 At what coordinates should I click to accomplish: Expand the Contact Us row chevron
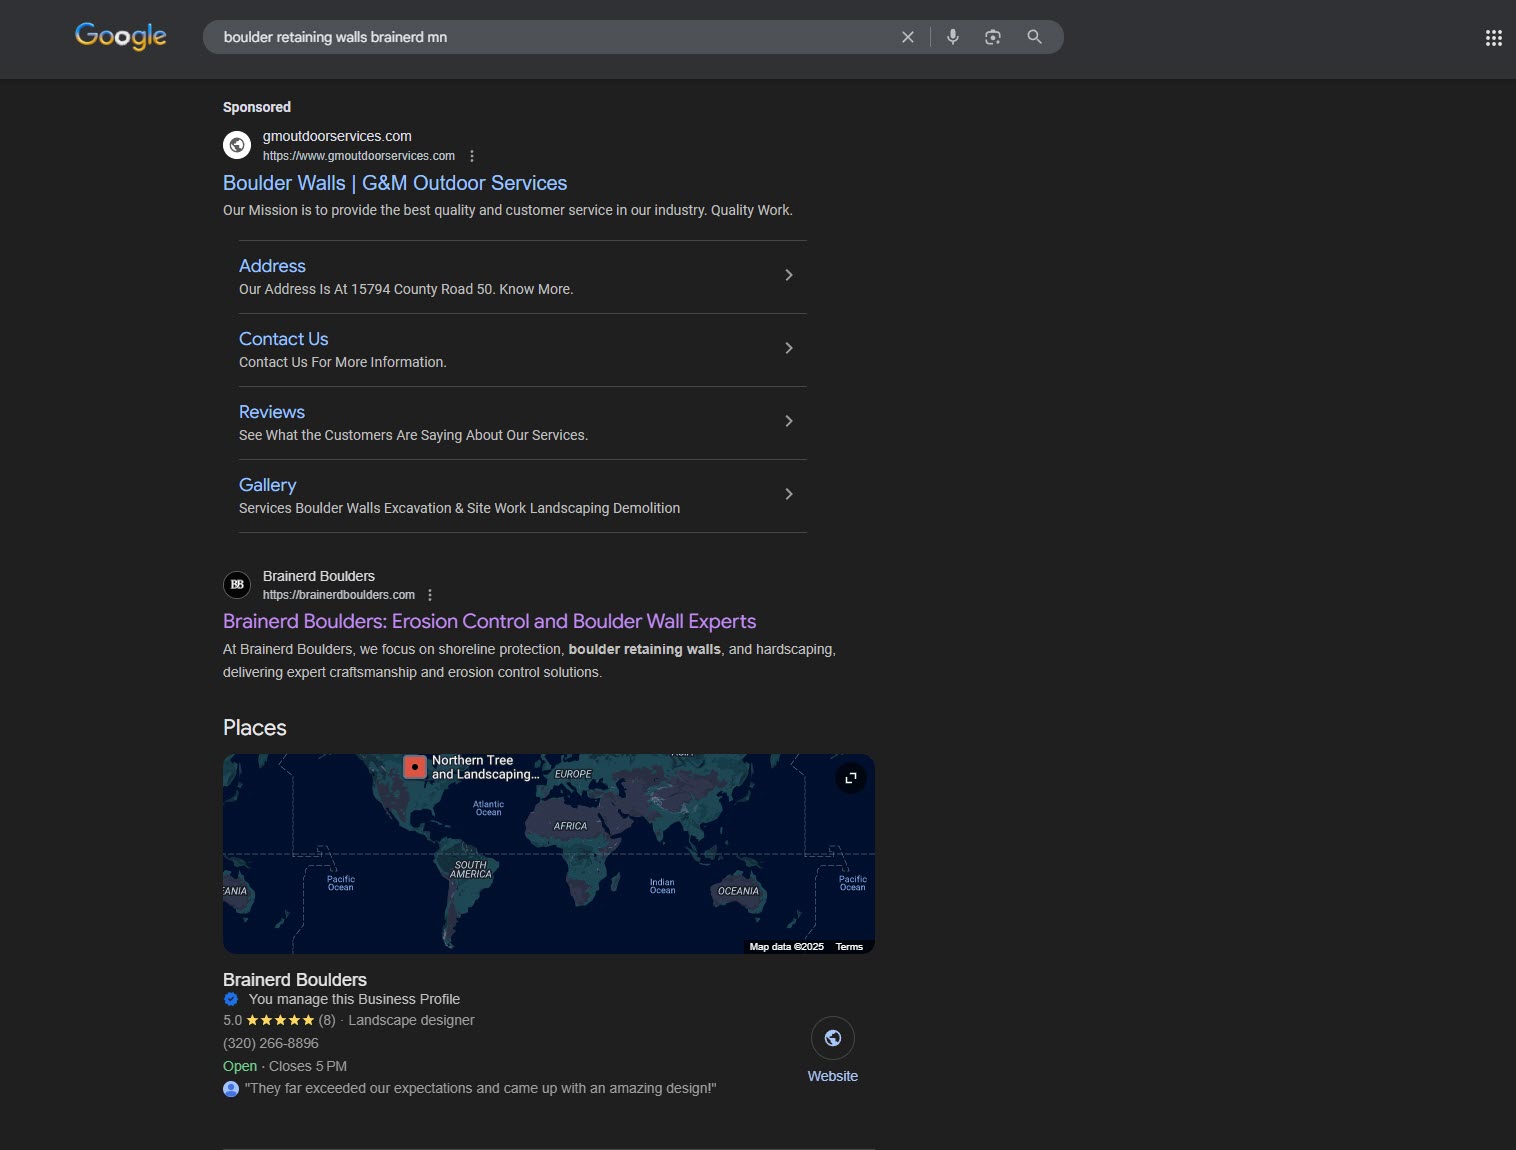(789, 348)
